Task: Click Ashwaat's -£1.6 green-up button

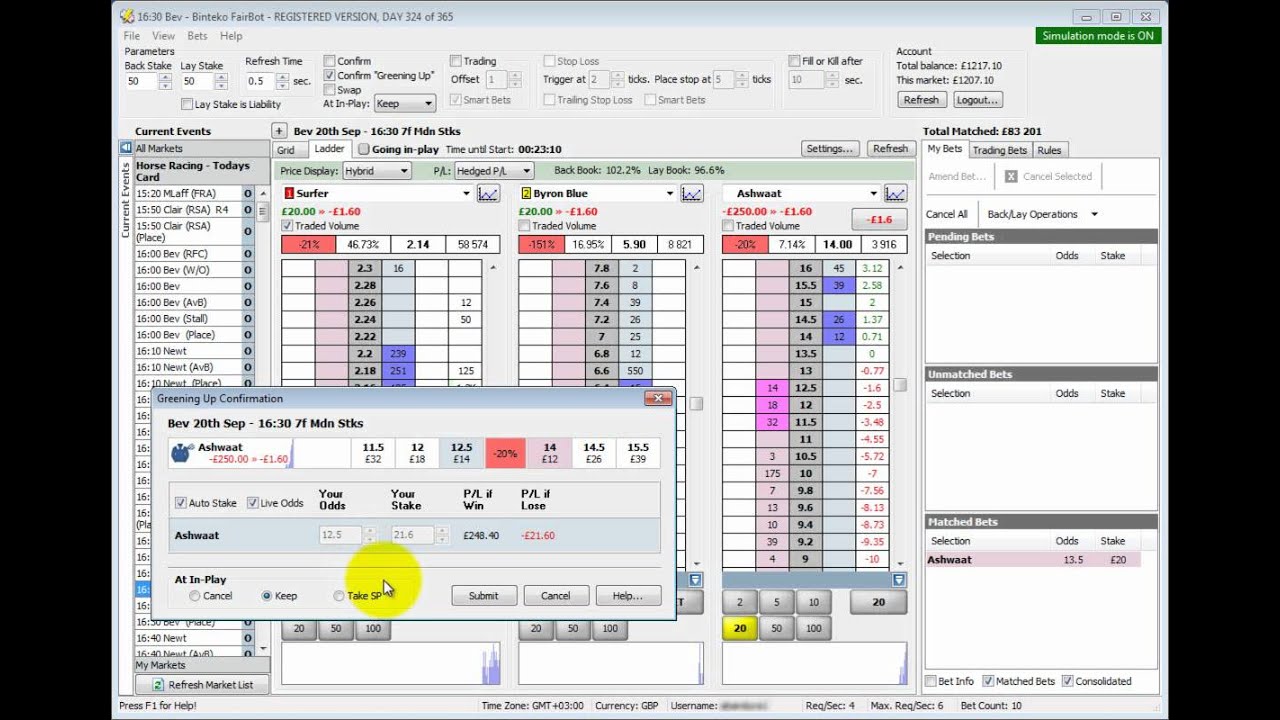Action: pos(879,220)
